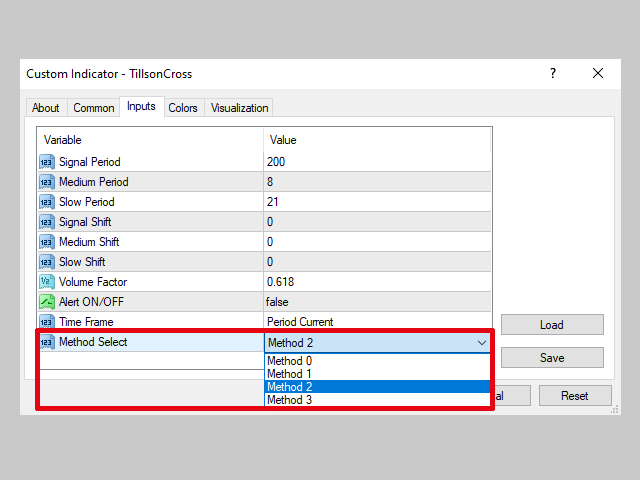Click the Alert ON/OFF row icon

(47, 302)
